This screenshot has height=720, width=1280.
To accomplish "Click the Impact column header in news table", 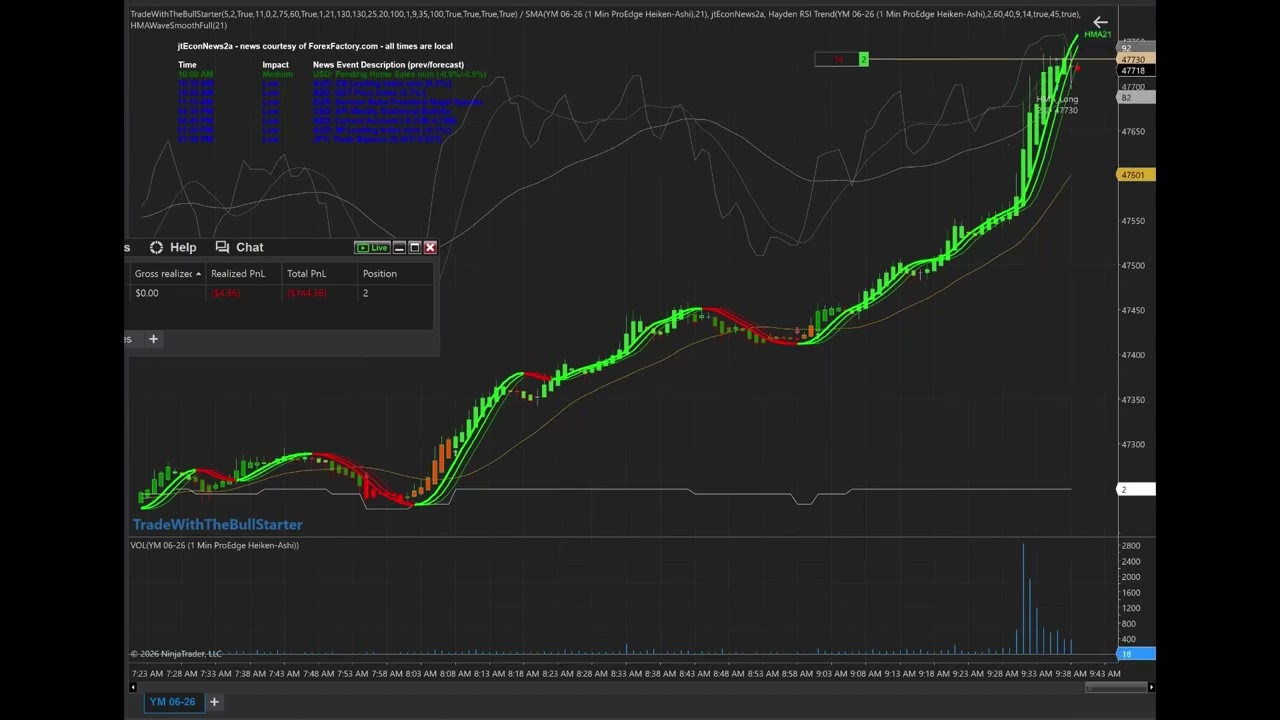I will 275,65.
